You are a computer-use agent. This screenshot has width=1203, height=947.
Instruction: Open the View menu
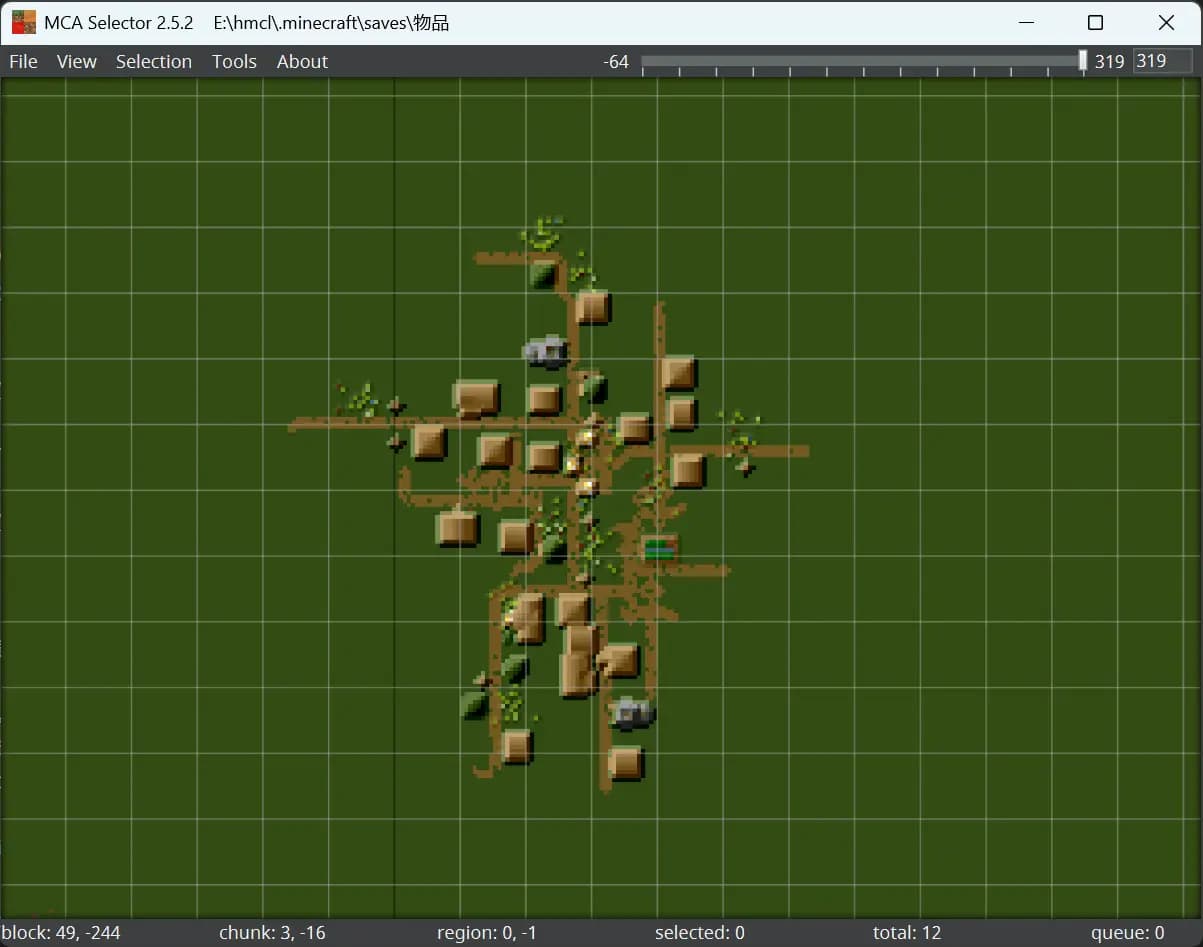click(76, 61)
